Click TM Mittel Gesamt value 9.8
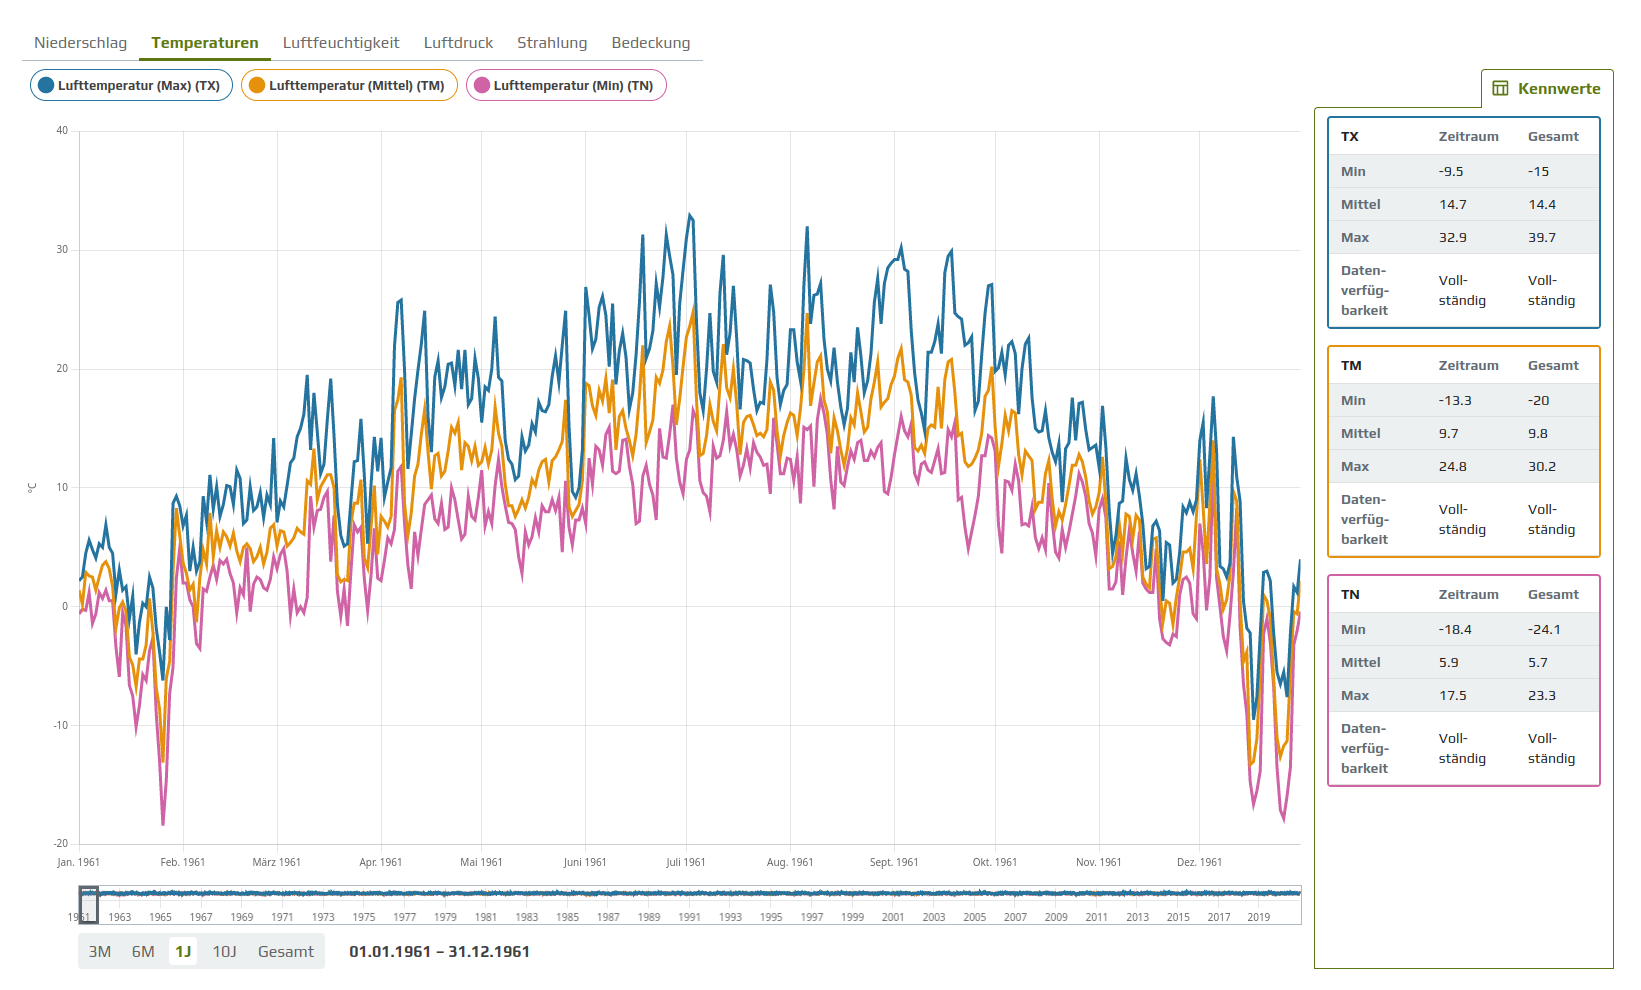 pos(1538,434)
